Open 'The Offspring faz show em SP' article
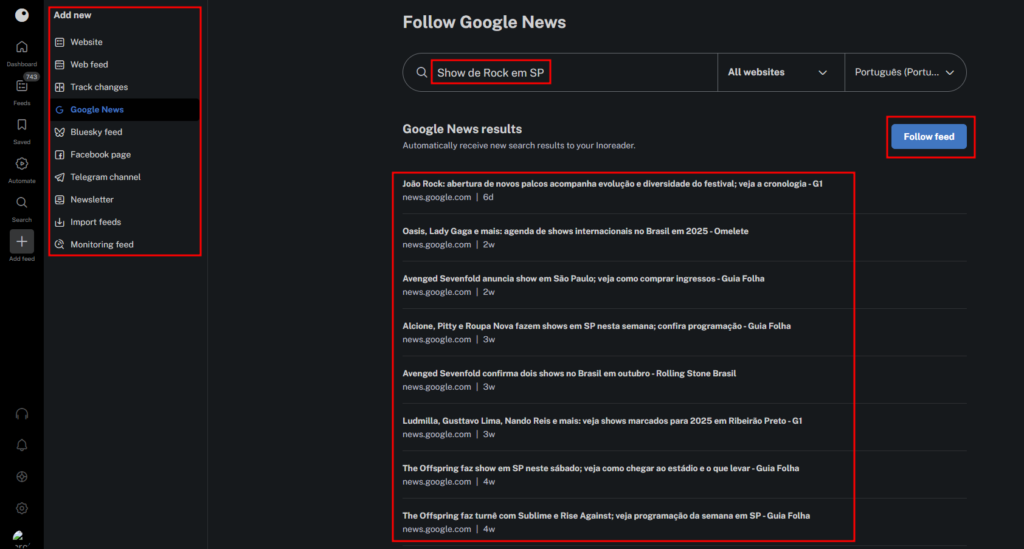Screen dimensions: 1024x549 pyautogui.click(x=600, y=469)
